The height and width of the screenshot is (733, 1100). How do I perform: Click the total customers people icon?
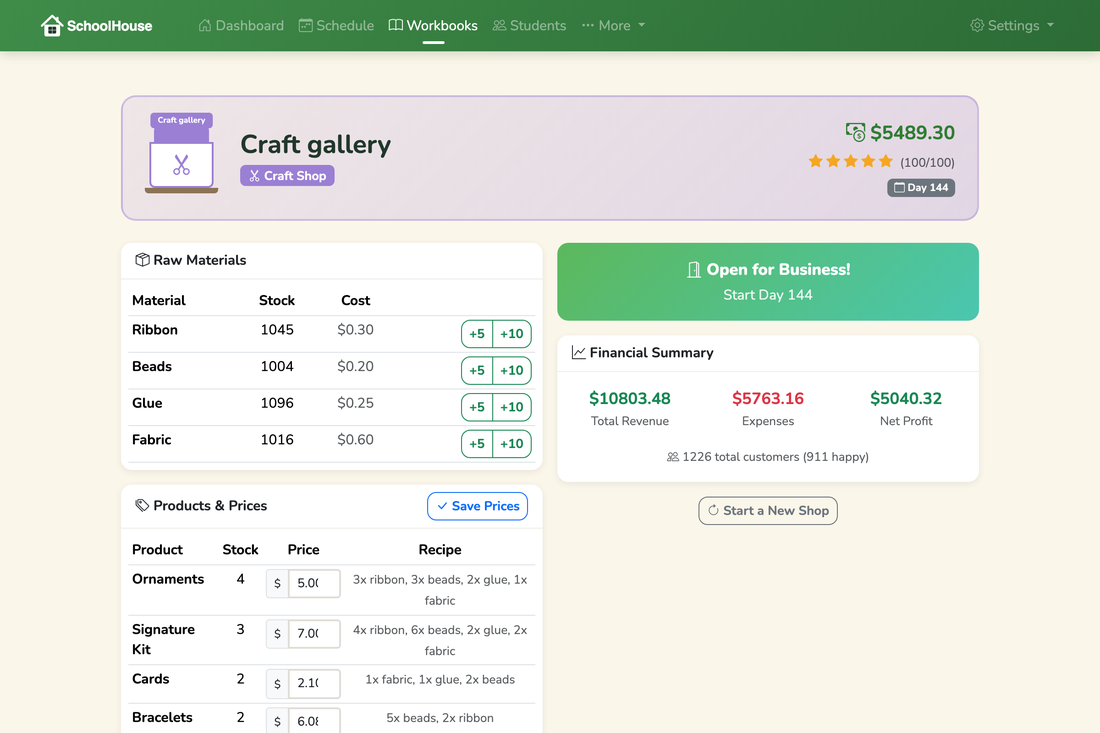coord(673,457)
